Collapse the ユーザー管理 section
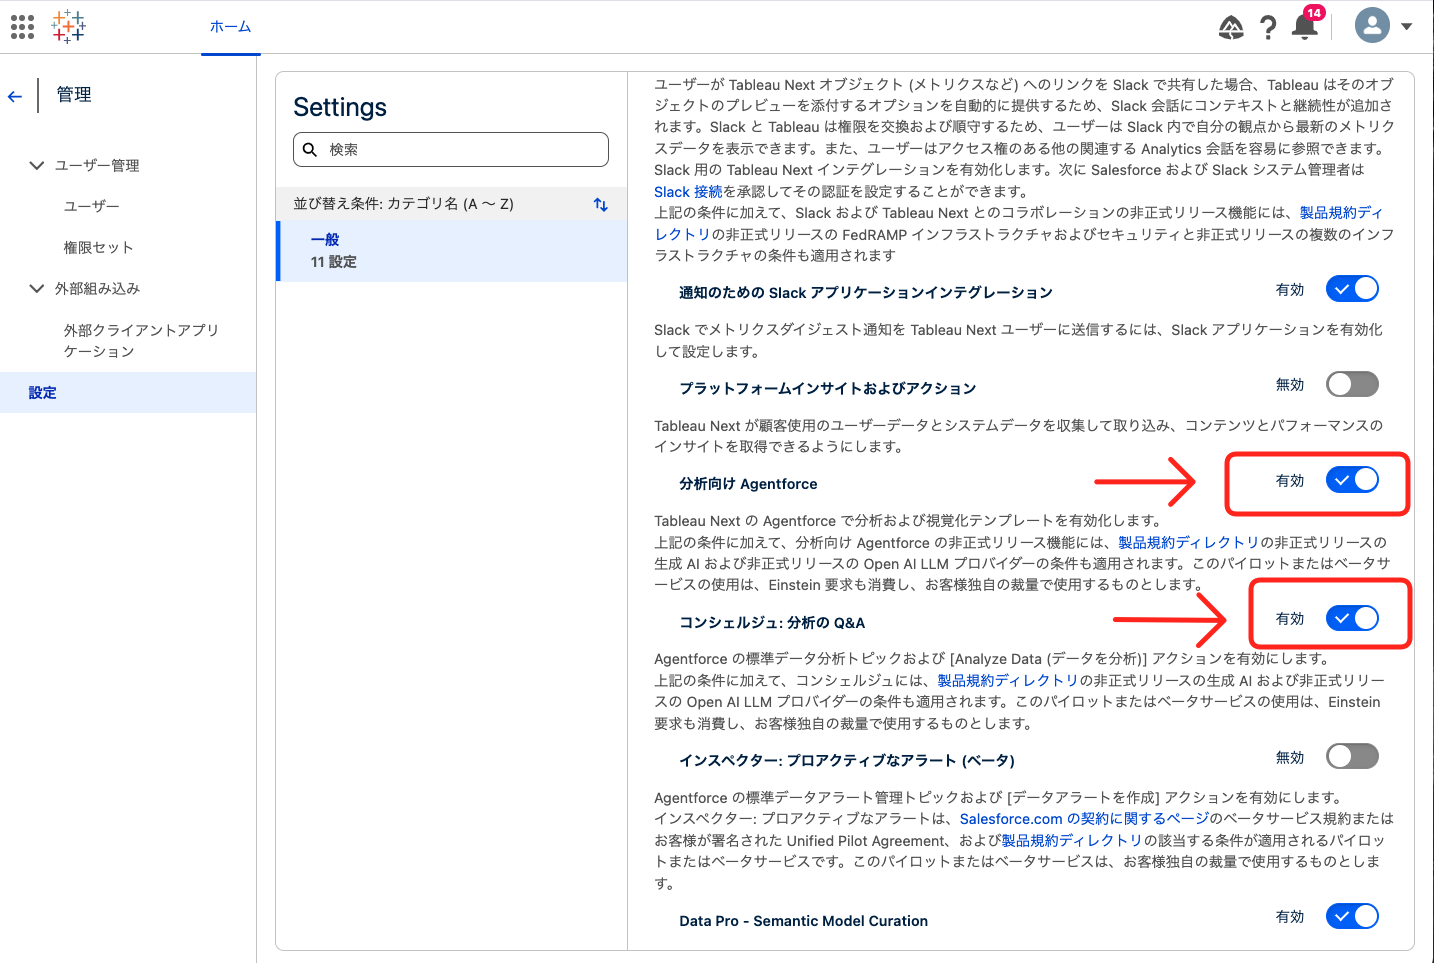This screenshot has width=1434, height=963. 37,165
